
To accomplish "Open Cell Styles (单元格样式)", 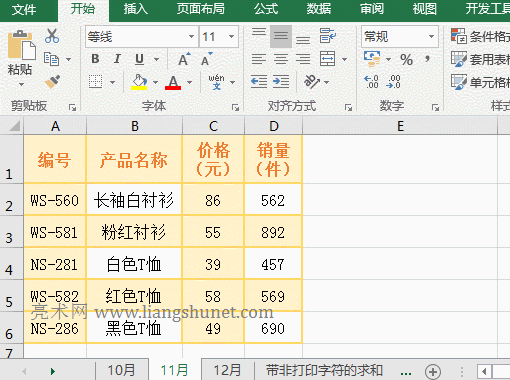I will (480, 82).
